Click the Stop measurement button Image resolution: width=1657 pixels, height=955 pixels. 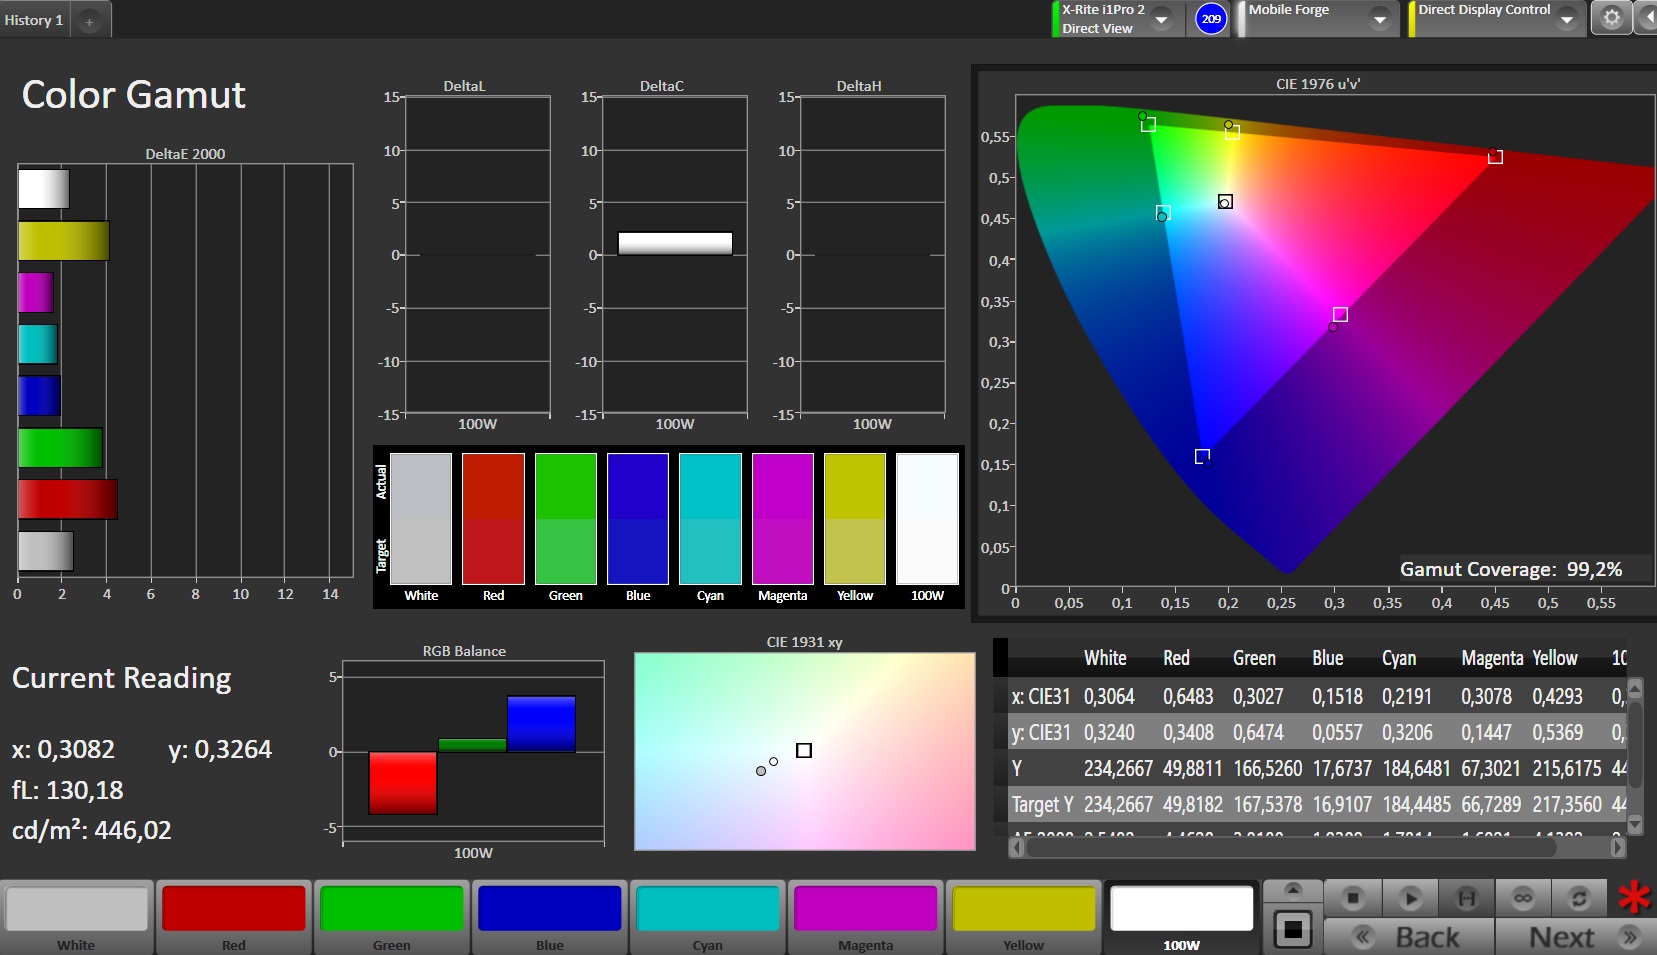pos(1353,898)
